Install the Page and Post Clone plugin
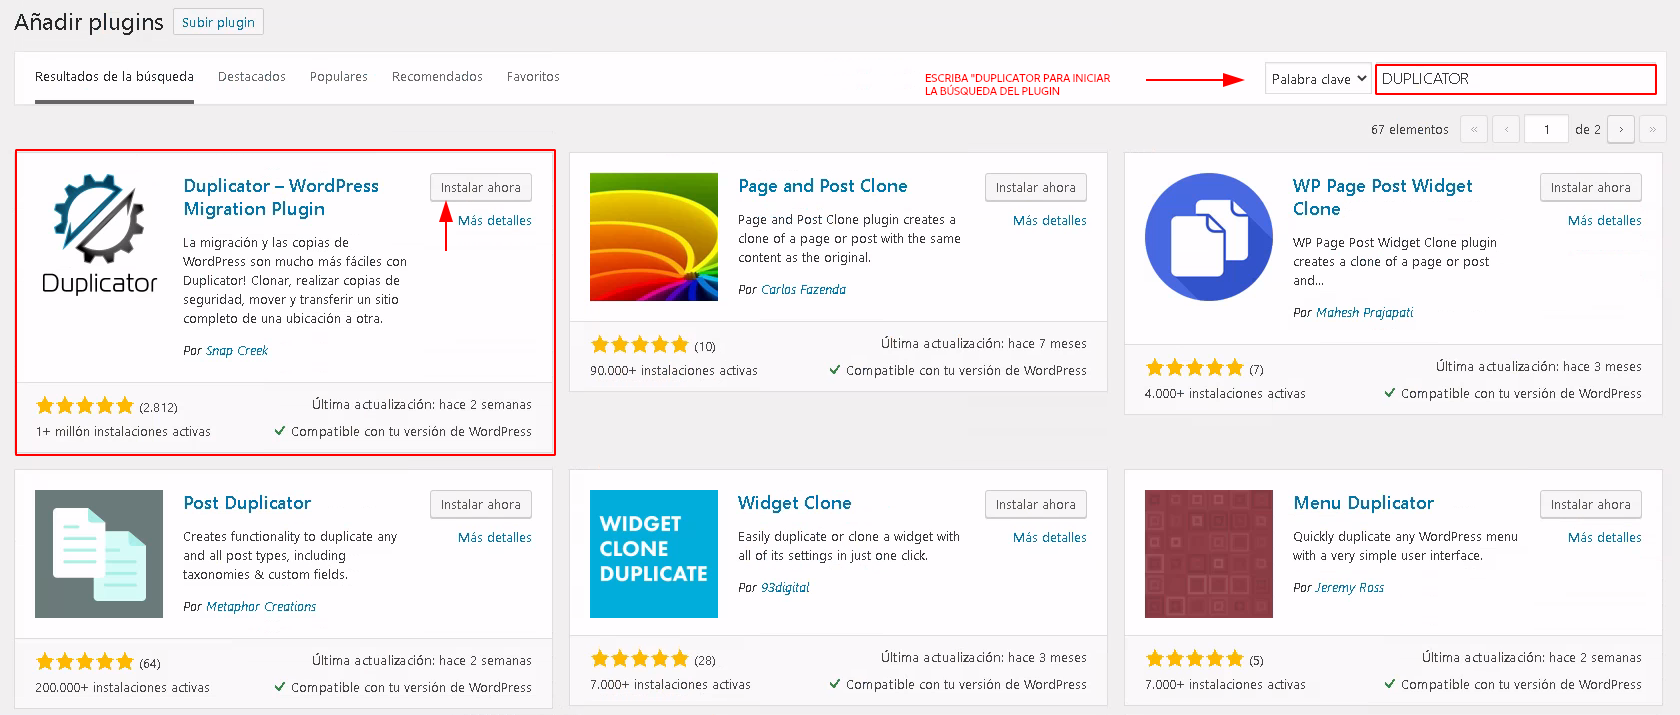 click(x=1036, y=187)
